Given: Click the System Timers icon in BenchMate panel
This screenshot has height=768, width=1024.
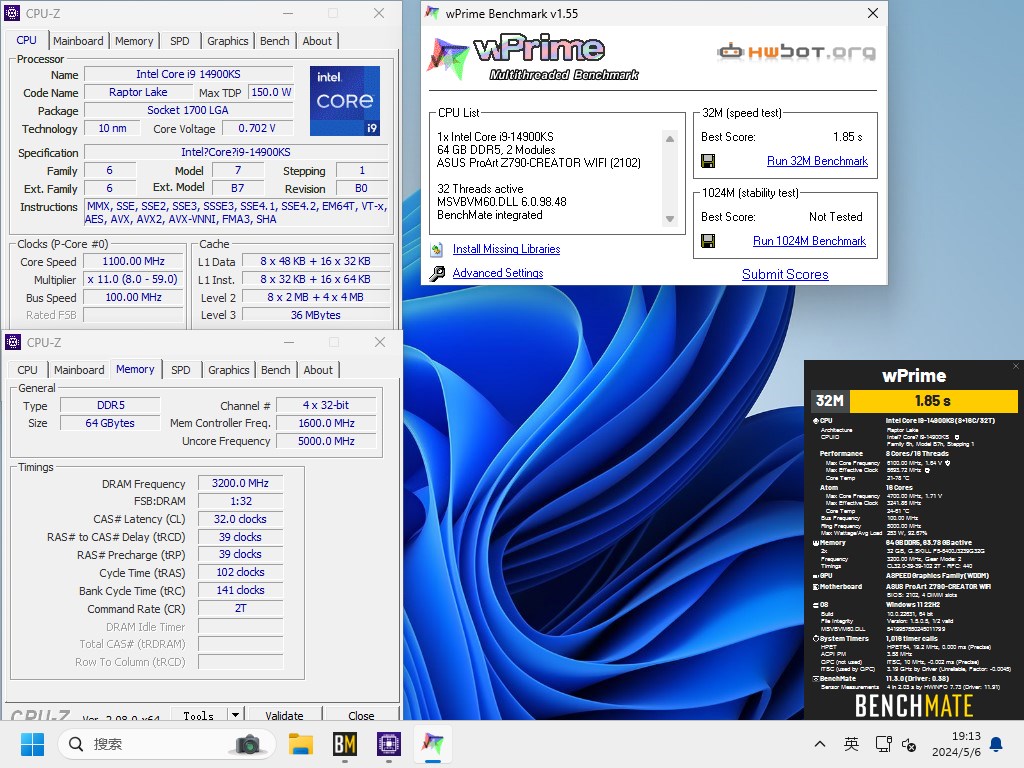Looking at the screenshot, I should pyautogui.click(x=816, y=638).
